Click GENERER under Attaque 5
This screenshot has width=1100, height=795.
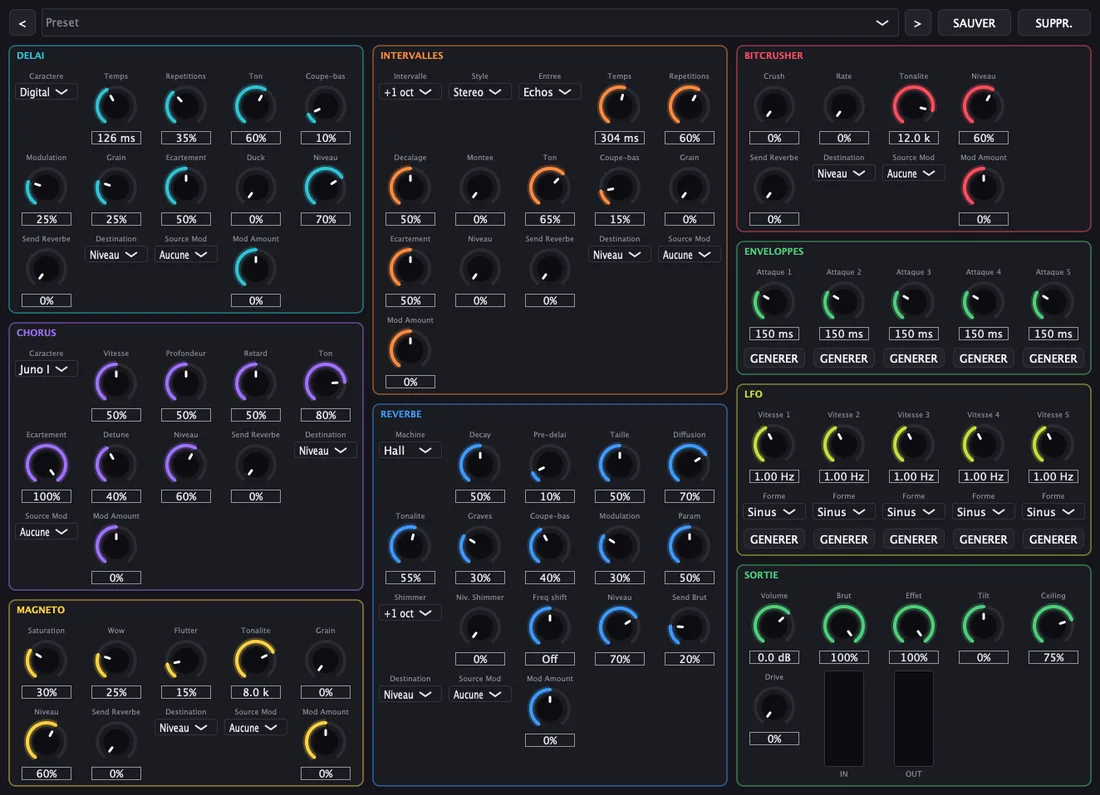[1053, 359]
